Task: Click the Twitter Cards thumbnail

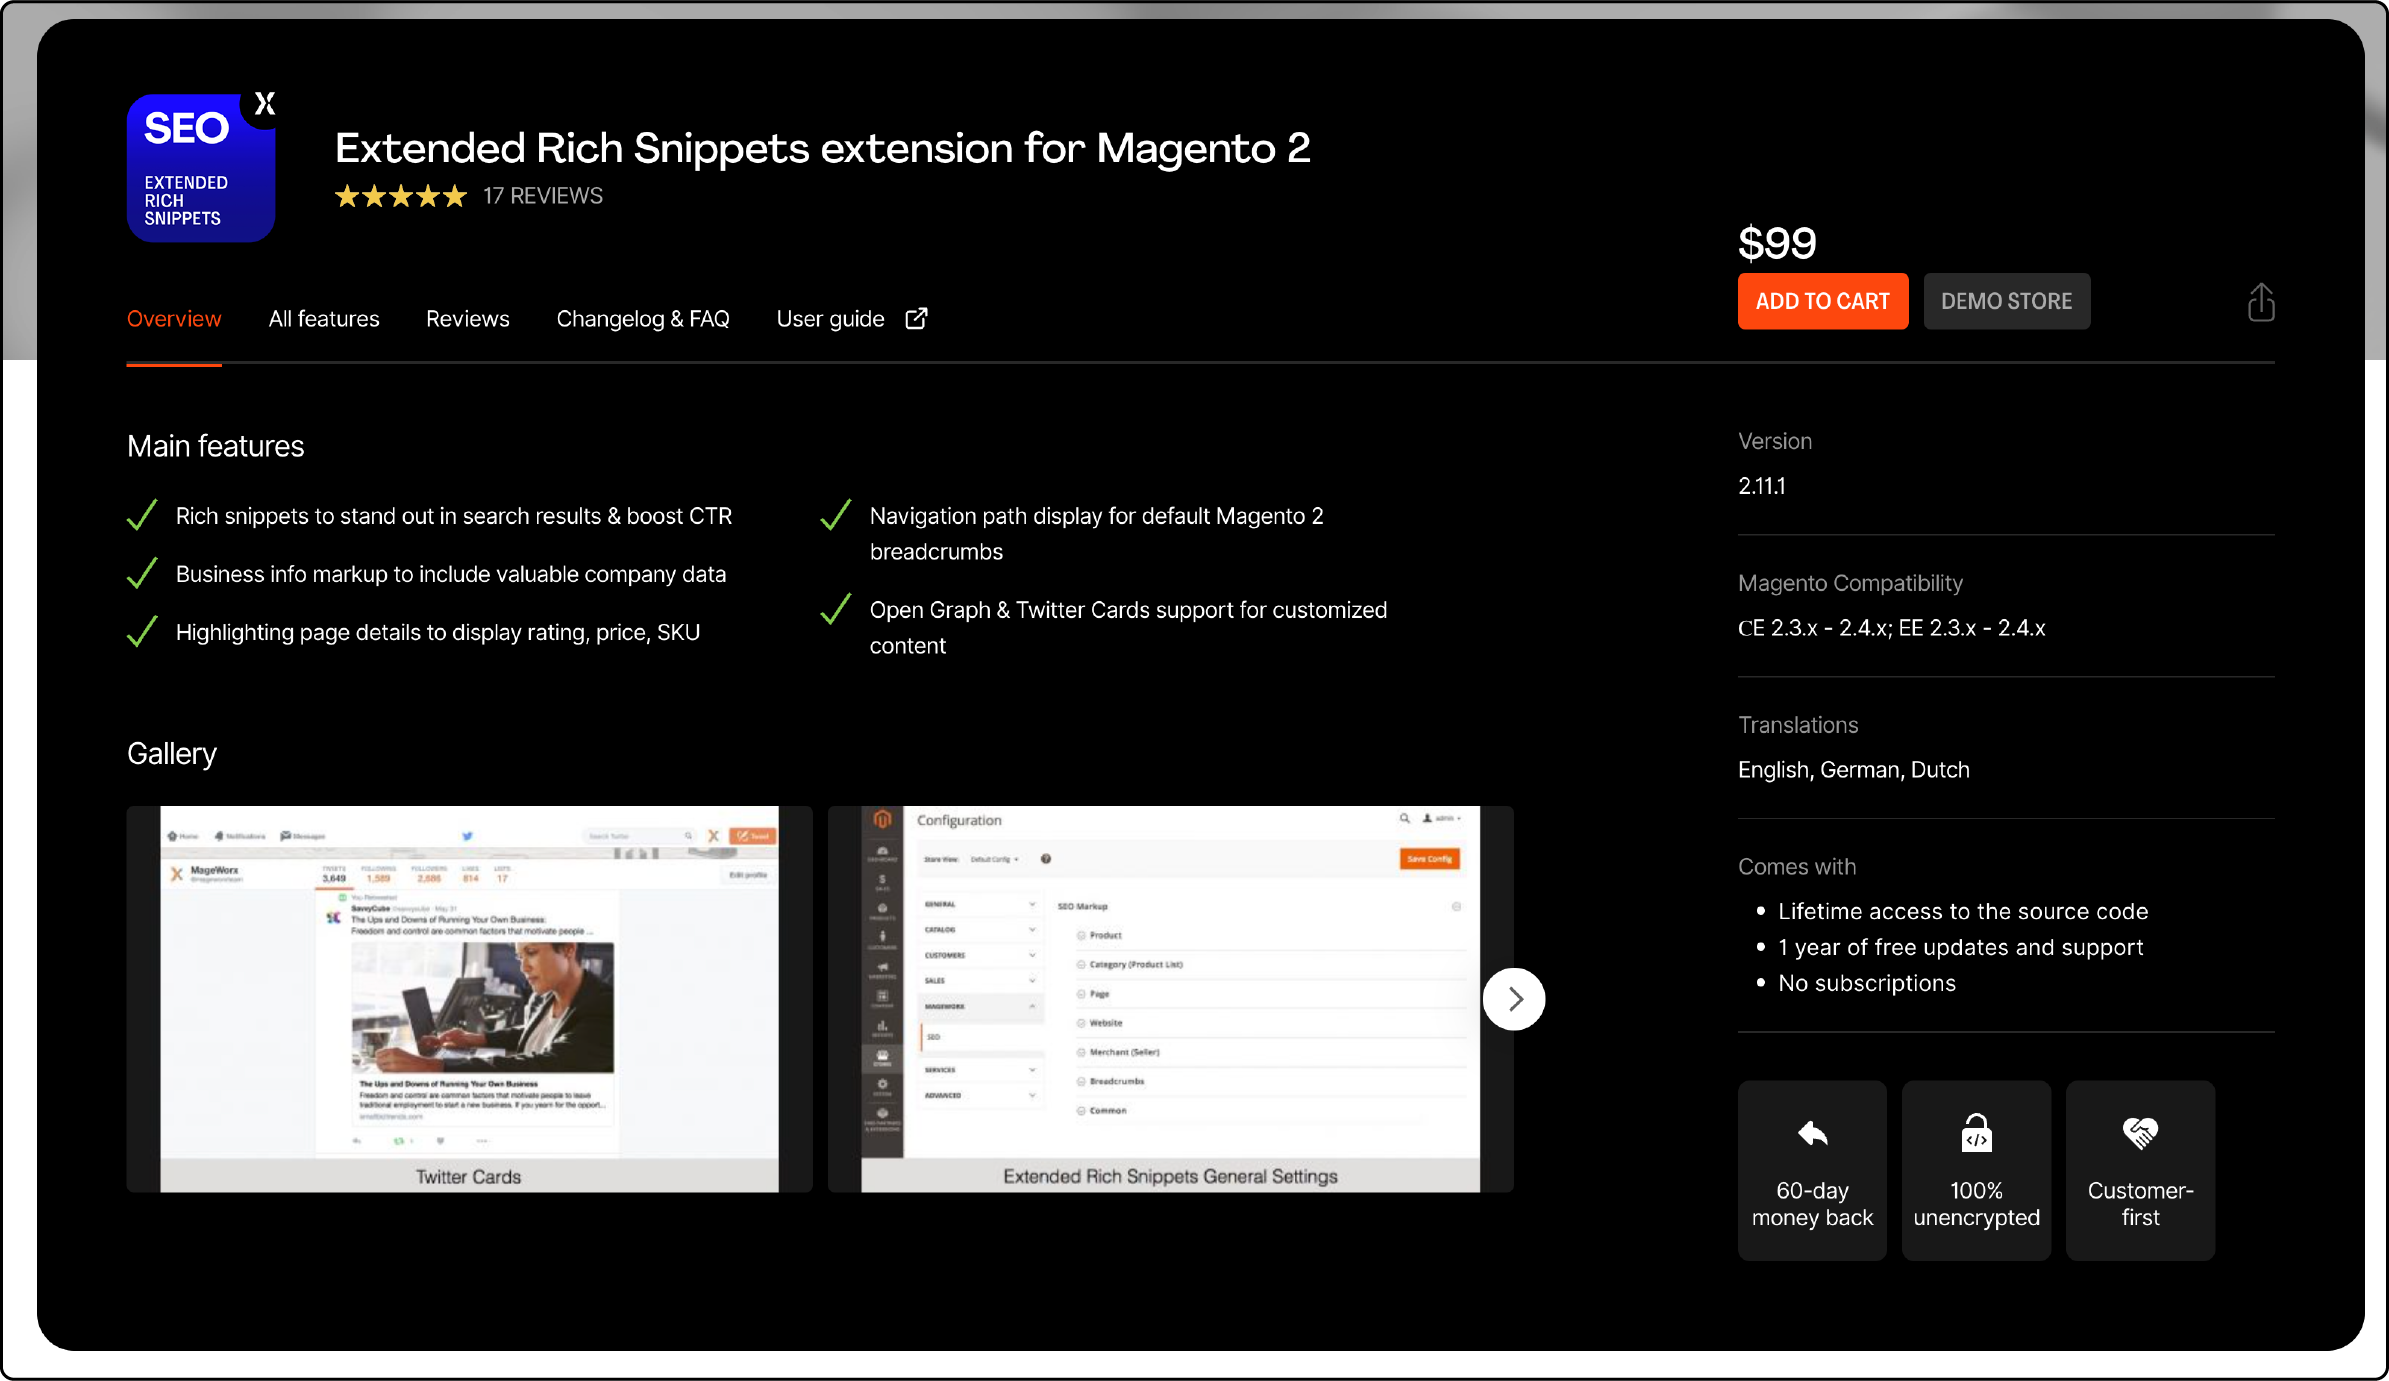Action: click(x=467, y=998)
